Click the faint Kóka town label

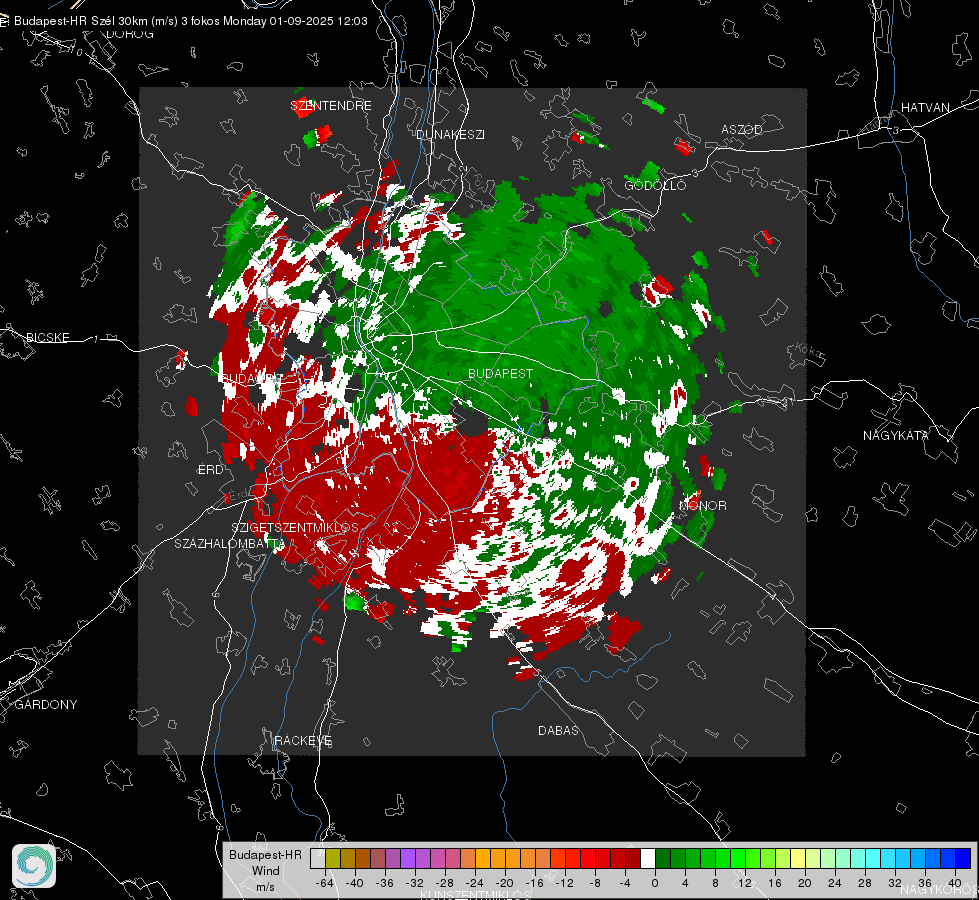[808, 352]
